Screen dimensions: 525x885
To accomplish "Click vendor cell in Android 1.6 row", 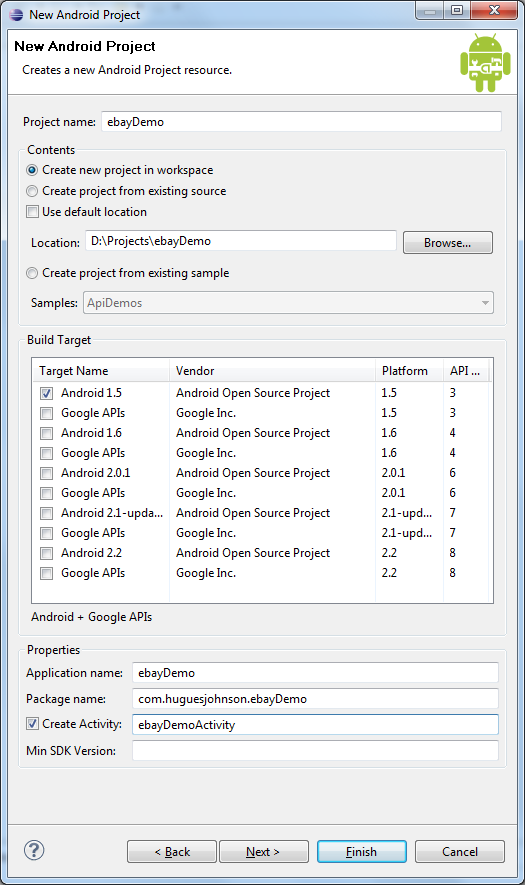I will pos(253,433).
